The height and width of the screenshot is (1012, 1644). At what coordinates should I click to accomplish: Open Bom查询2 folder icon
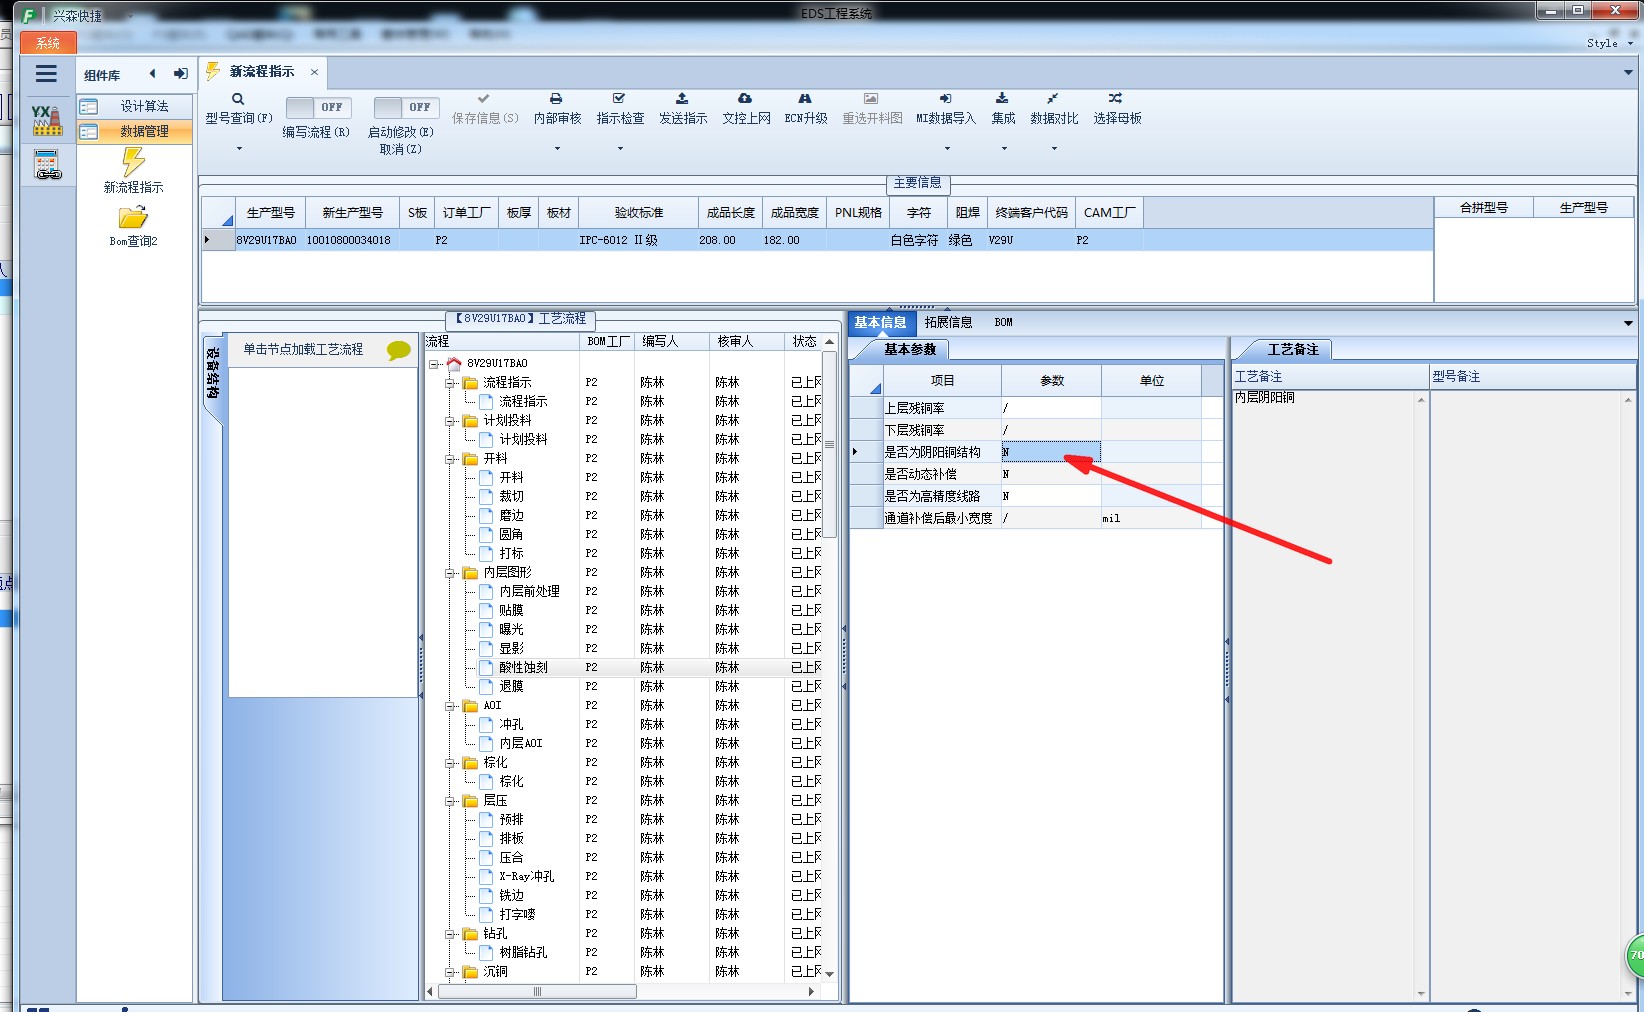click(133, 217)
